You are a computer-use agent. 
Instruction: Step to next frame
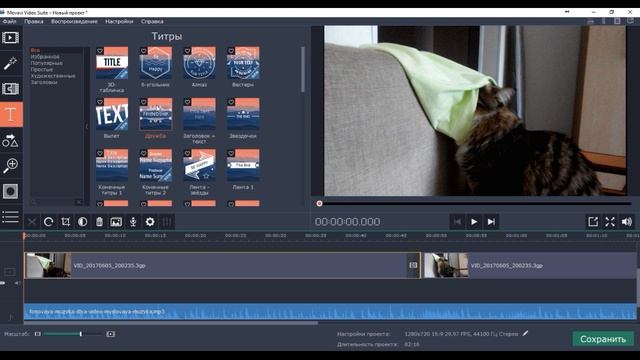(x=491, y=222)
